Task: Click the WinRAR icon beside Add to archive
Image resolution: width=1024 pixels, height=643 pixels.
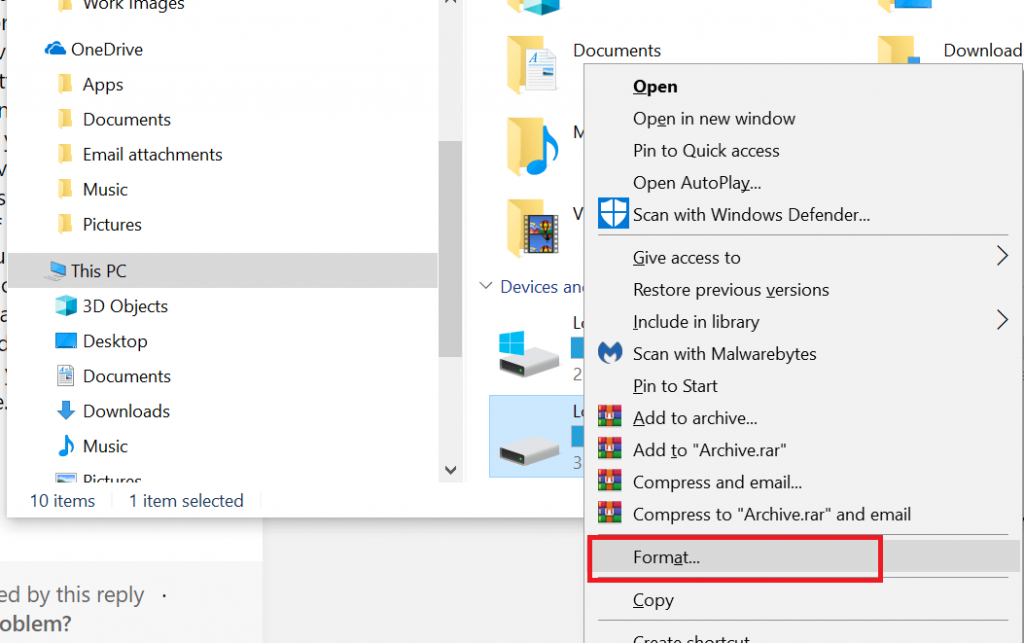Action: click(609, 416)
